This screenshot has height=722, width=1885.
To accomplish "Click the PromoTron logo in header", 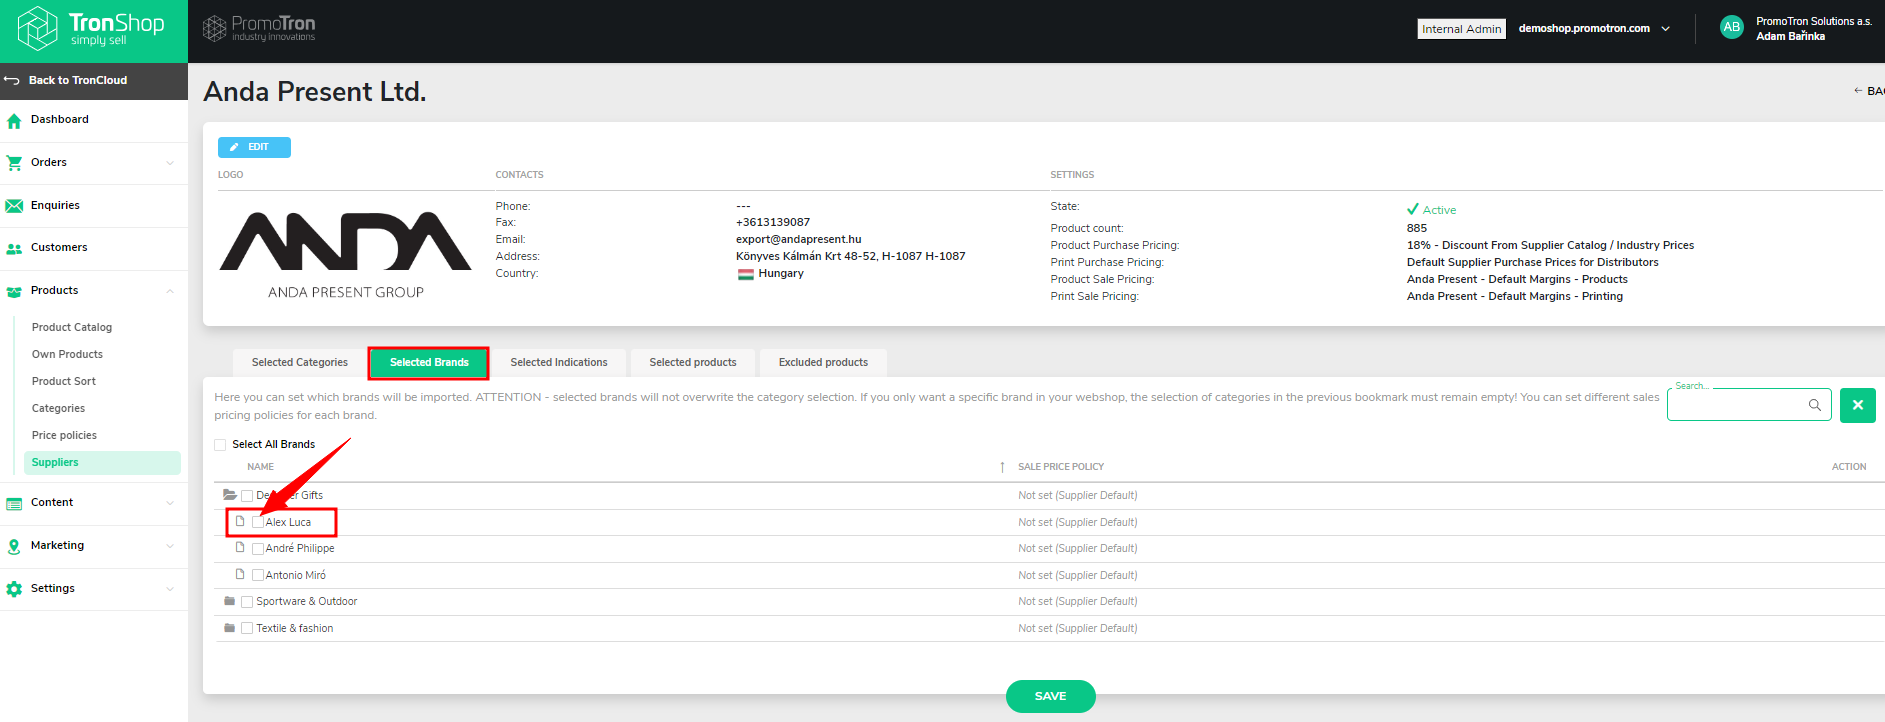I will coord(259,28).
